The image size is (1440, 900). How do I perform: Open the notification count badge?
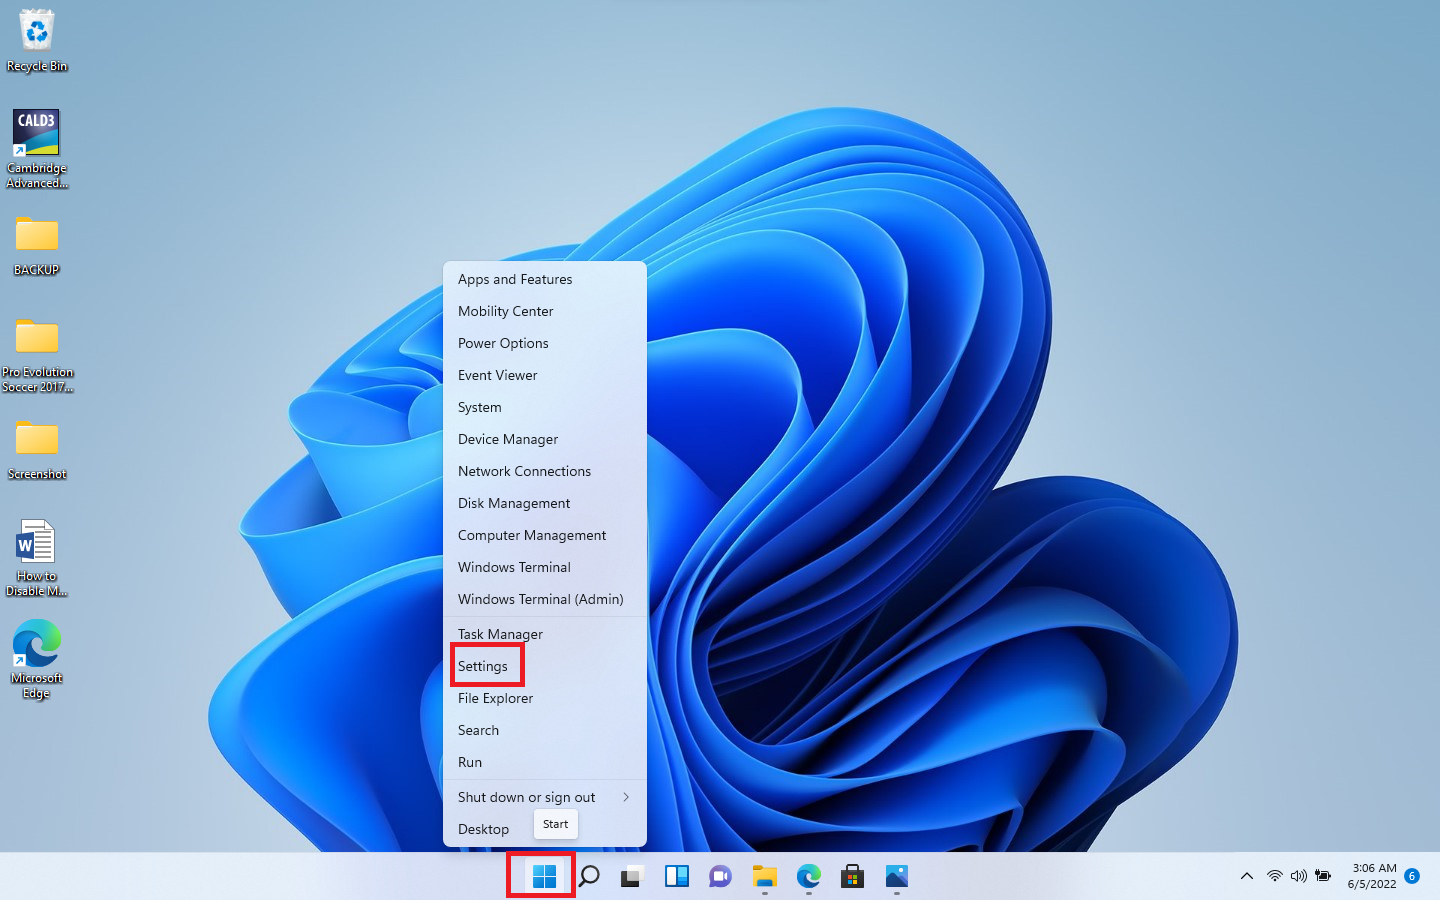pyautogui.click(x=1412, y=876)
